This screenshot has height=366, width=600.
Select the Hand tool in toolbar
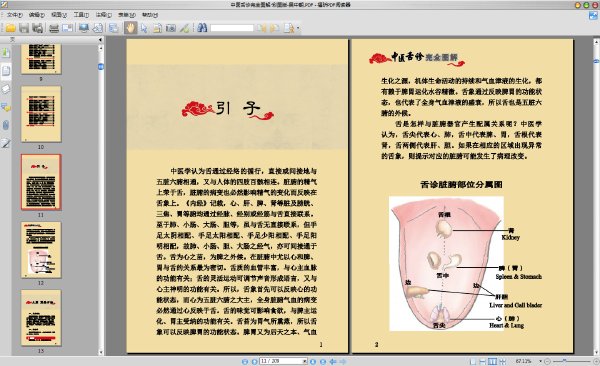(130, 28)
